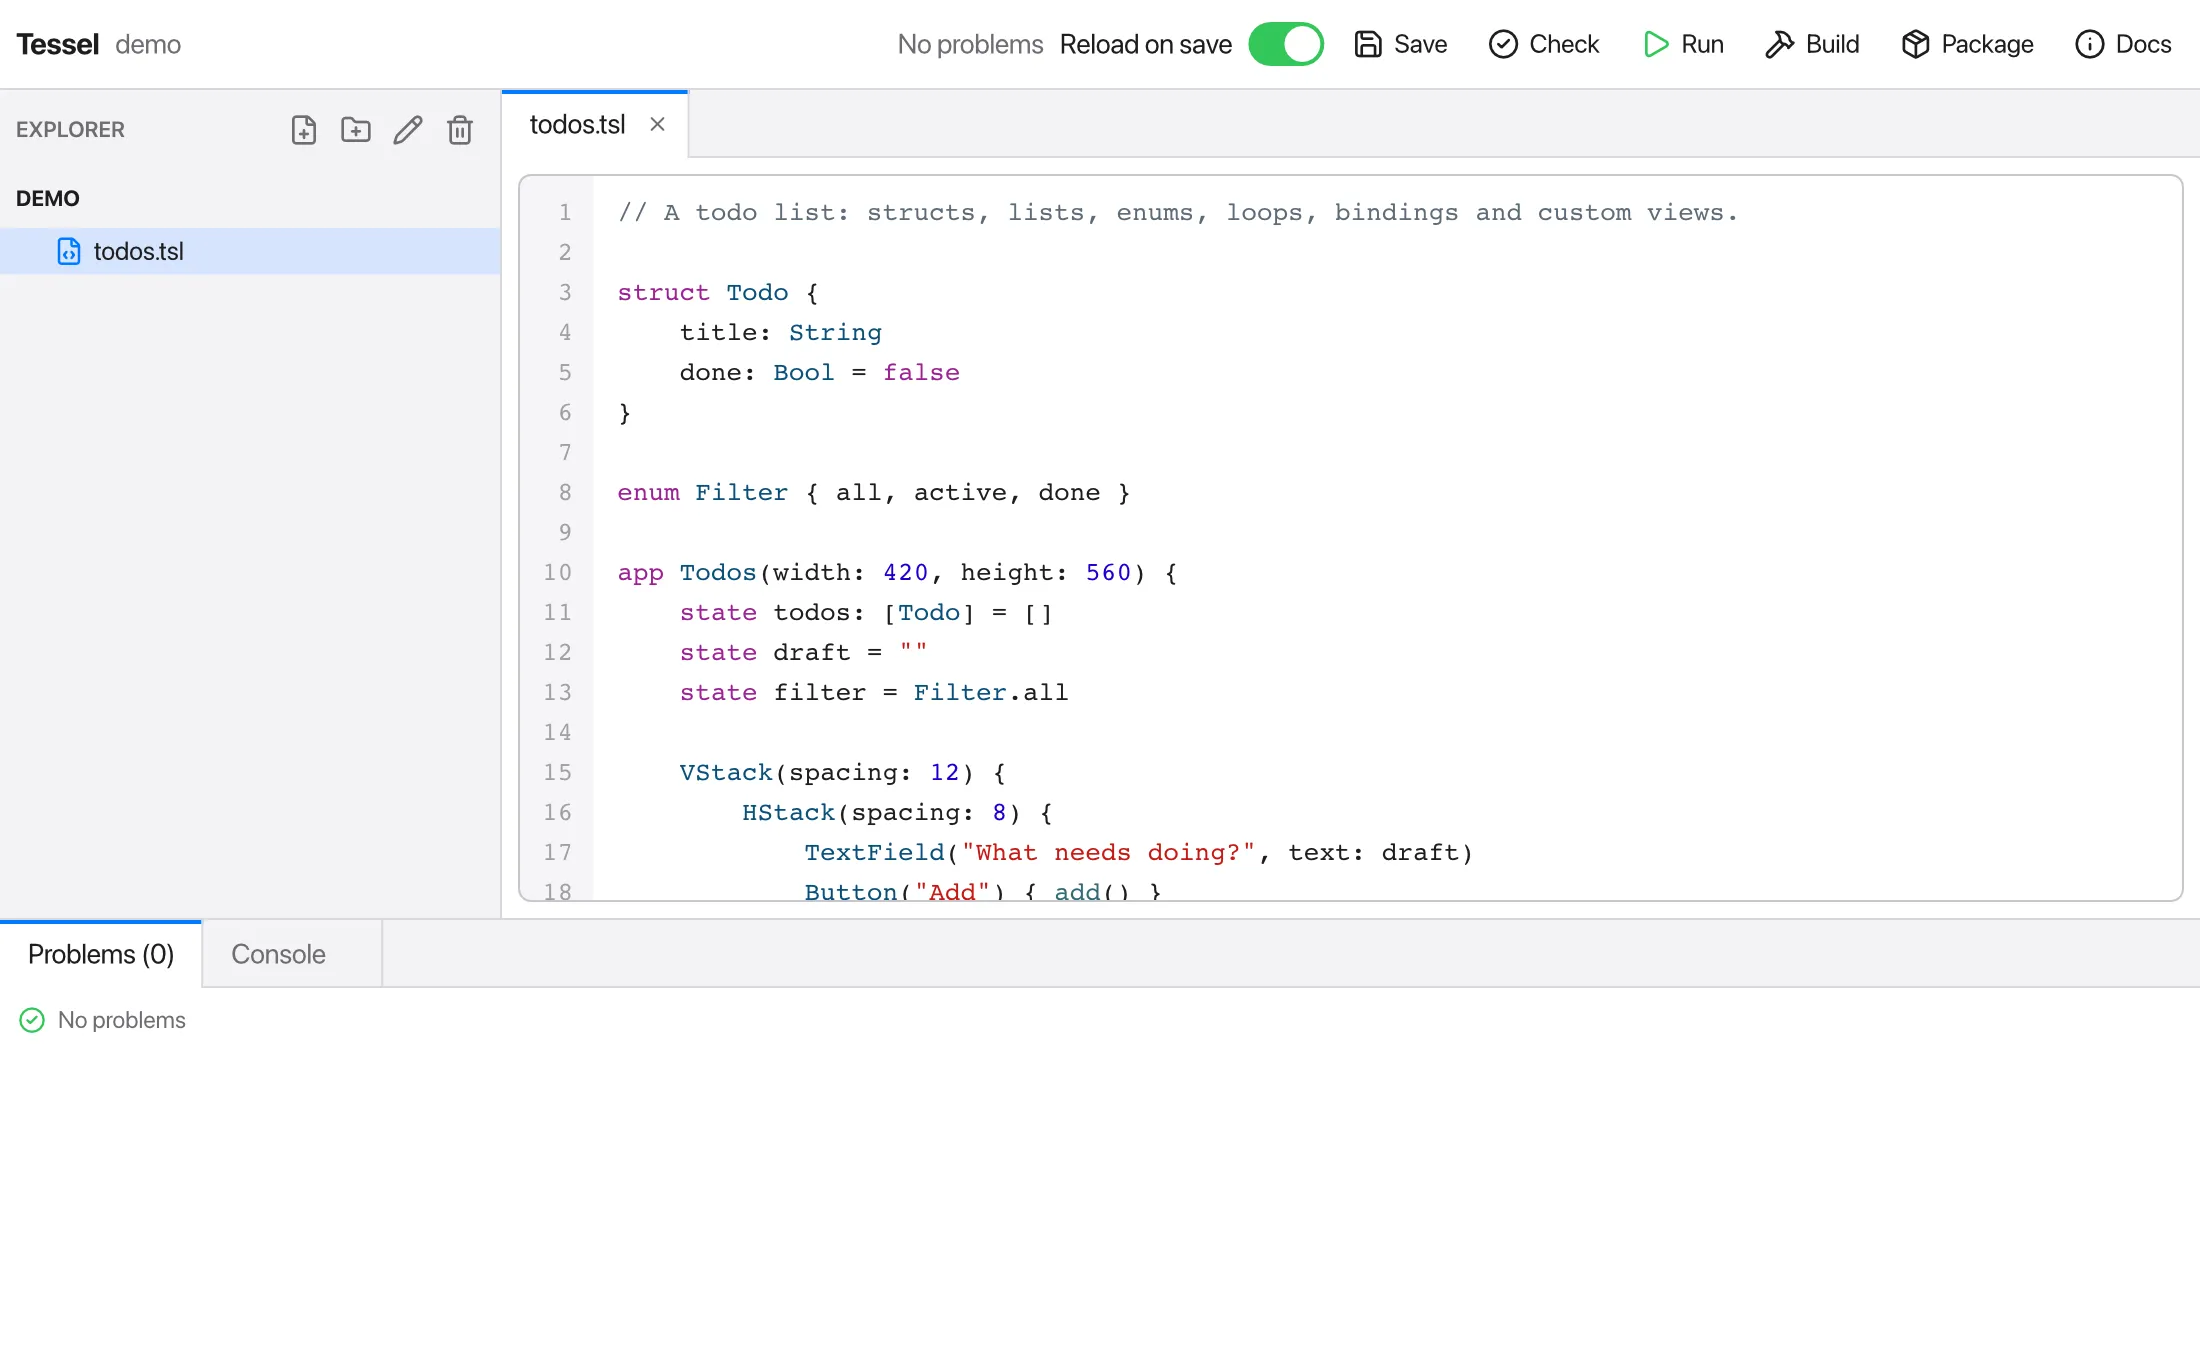This screenshot has width=2200, height=1360.
Task: Place cursor on the 'struct Todo {' line
Action: (718, 292)
